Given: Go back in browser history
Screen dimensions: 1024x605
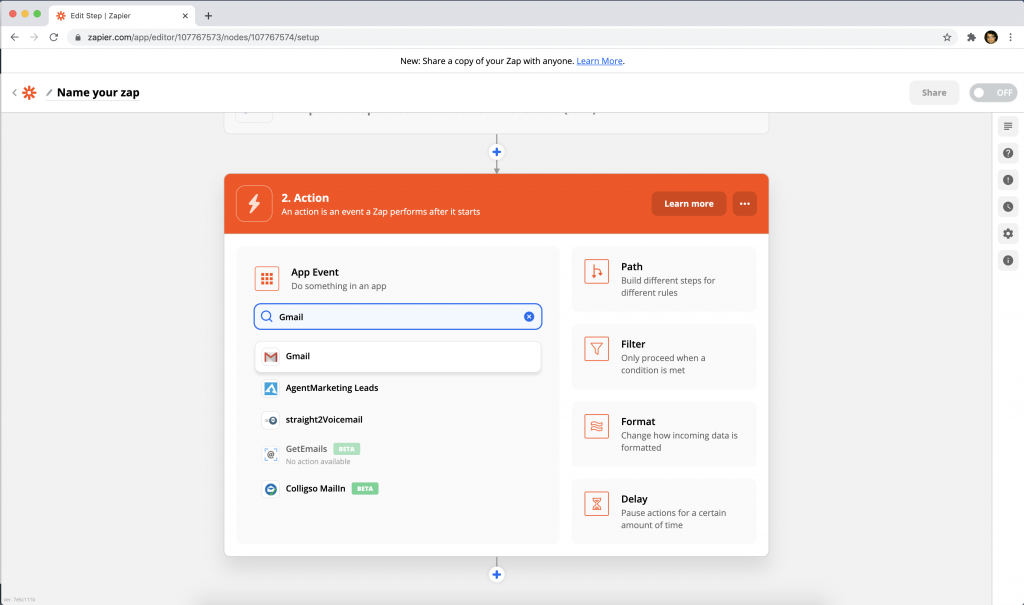Looking at the screenshot, I should click(14, 37).
